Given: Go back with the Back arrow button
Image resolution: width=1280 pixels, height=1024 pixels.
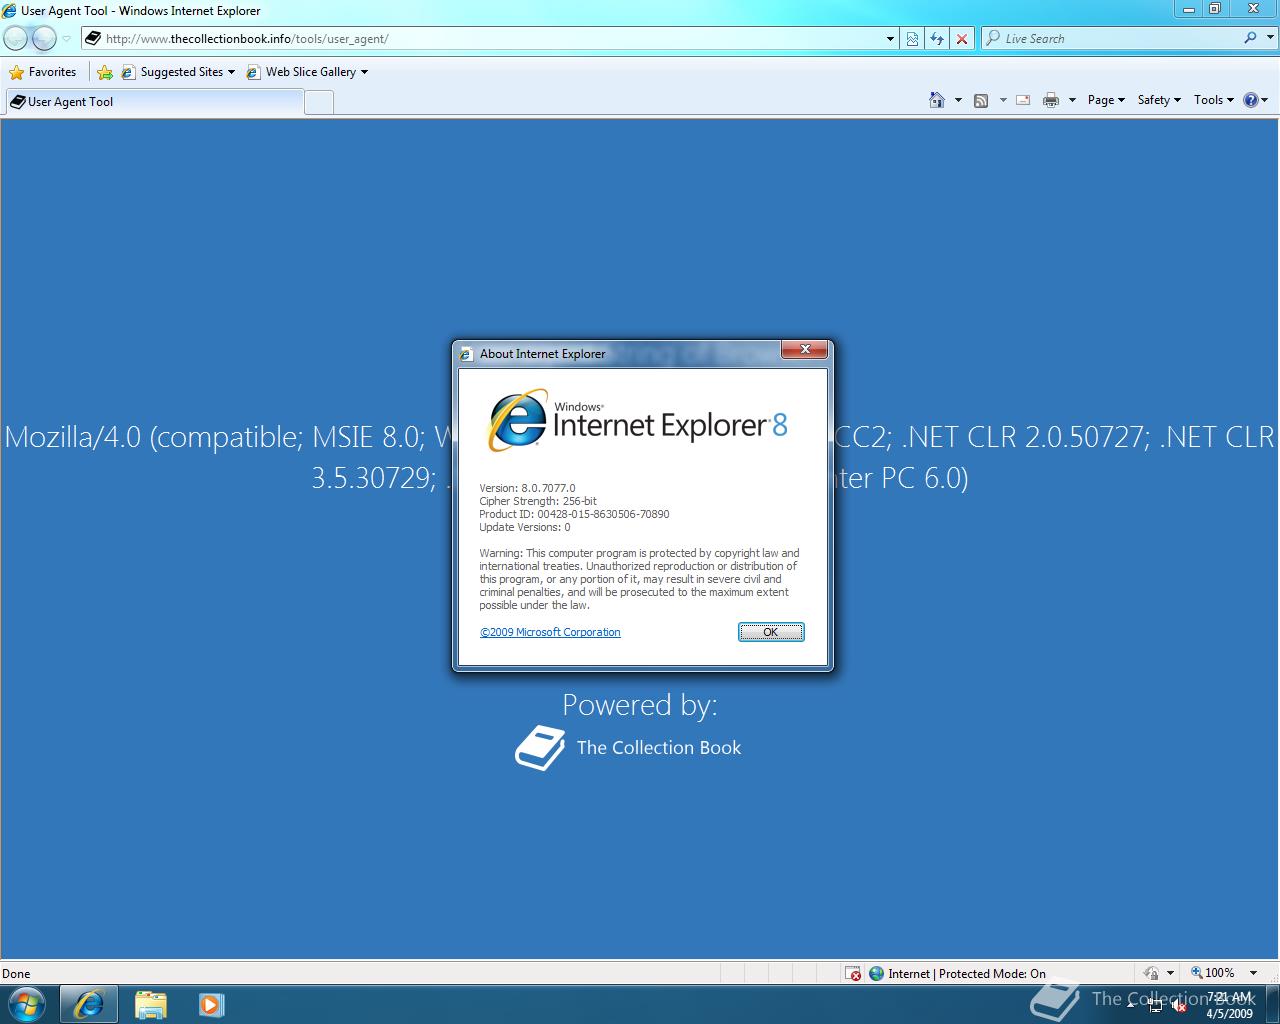Looking at the screenshot, I should (x=16, y=38).
